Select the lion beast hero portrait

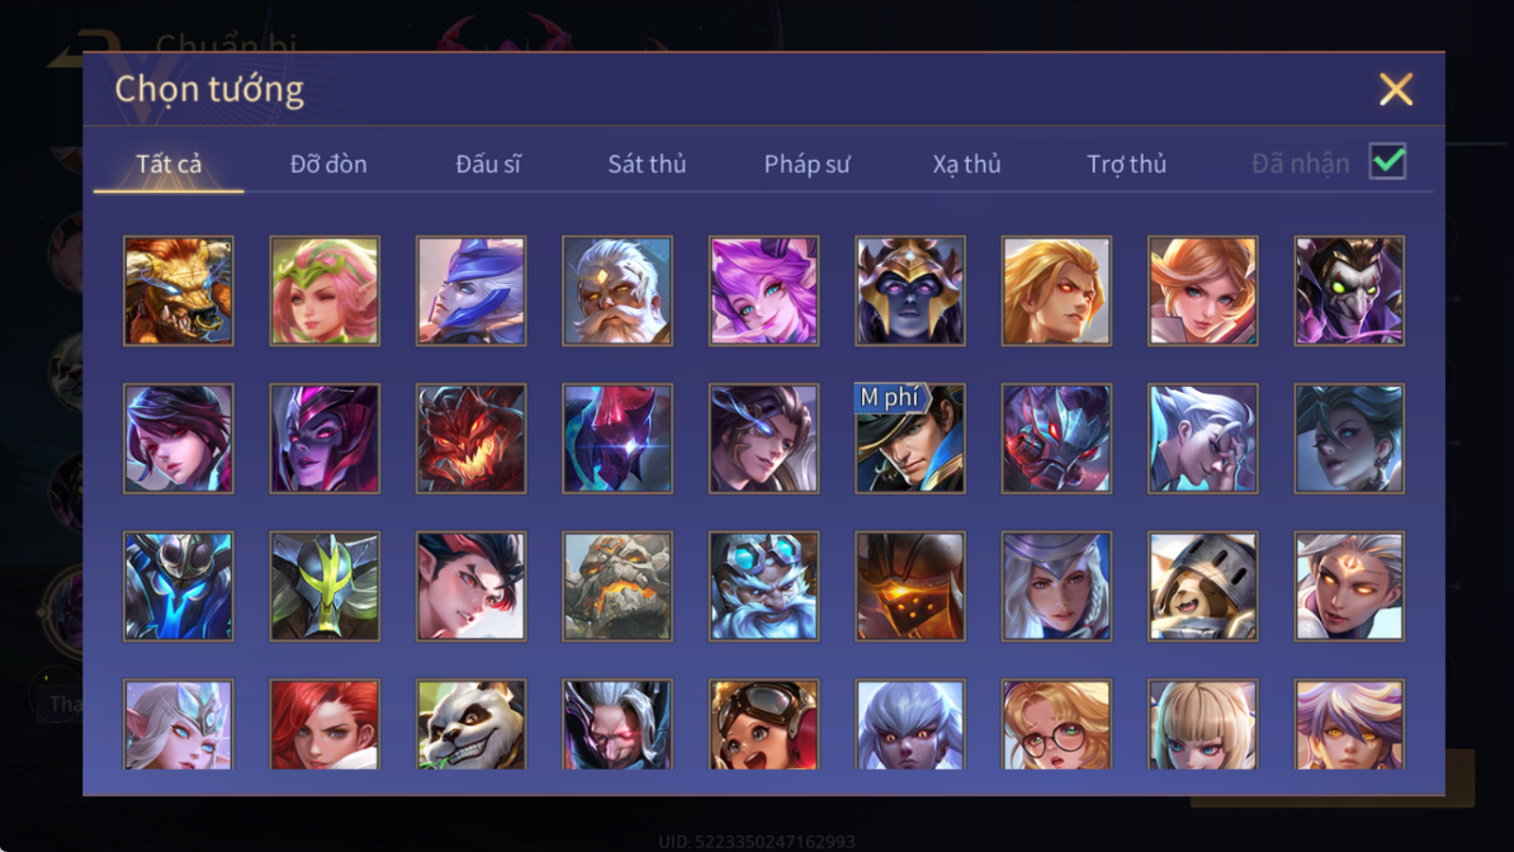[178, 291]
